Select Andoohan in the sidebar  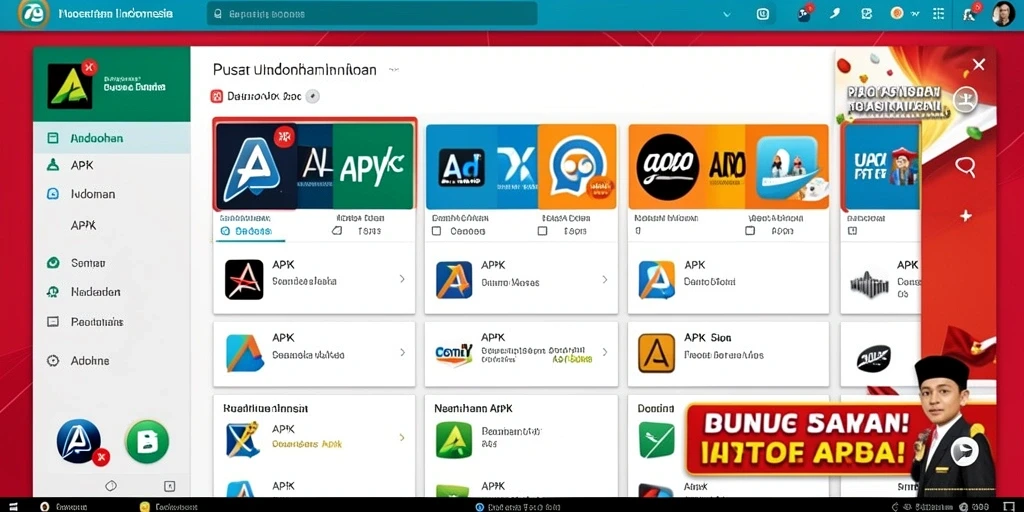tap(112, 138)
